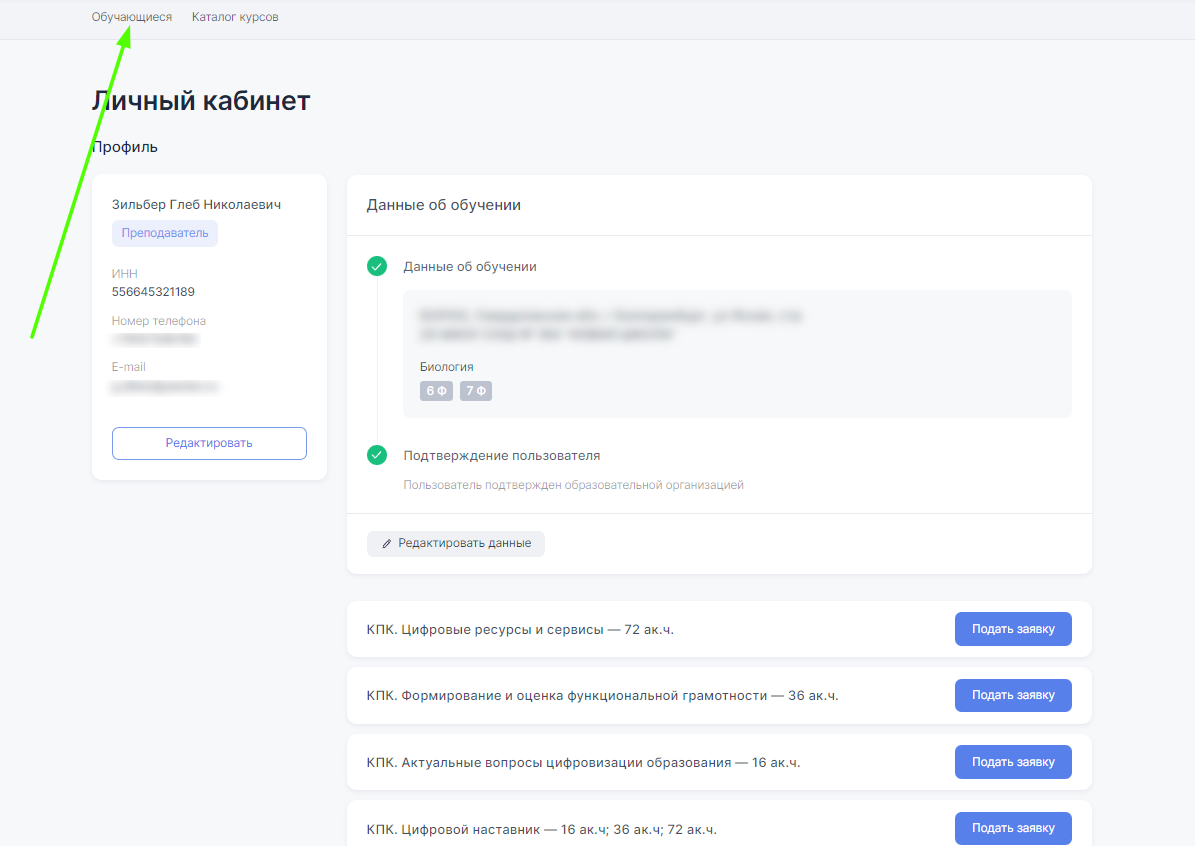The width and height of the screenshot is (1195, 846).
Task: Click the name Зильбер Глеб Николаевич
Action: pyautogui.click(x=196, y=204)
